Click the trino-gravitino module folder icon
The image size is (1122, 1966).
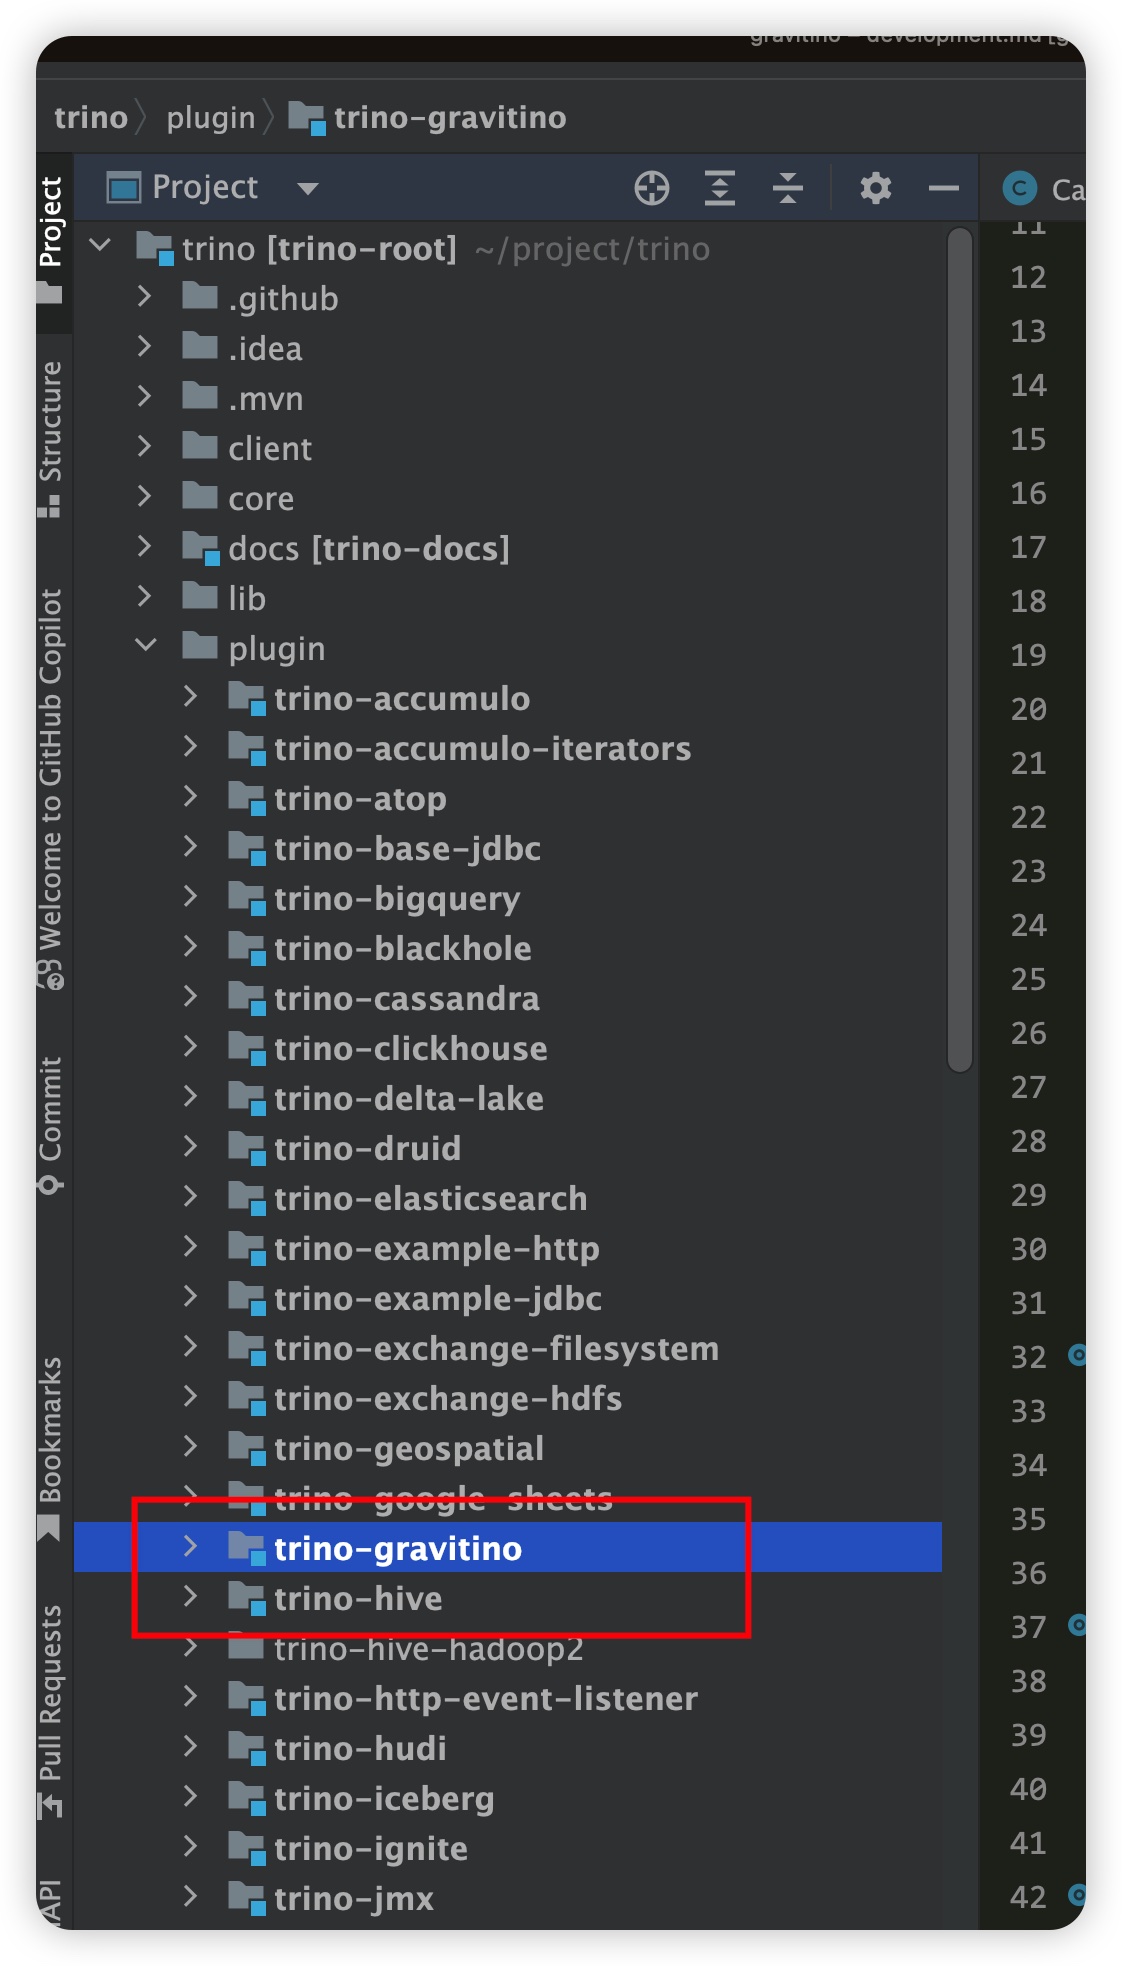pyautogui.click(x=246, y=1548)
